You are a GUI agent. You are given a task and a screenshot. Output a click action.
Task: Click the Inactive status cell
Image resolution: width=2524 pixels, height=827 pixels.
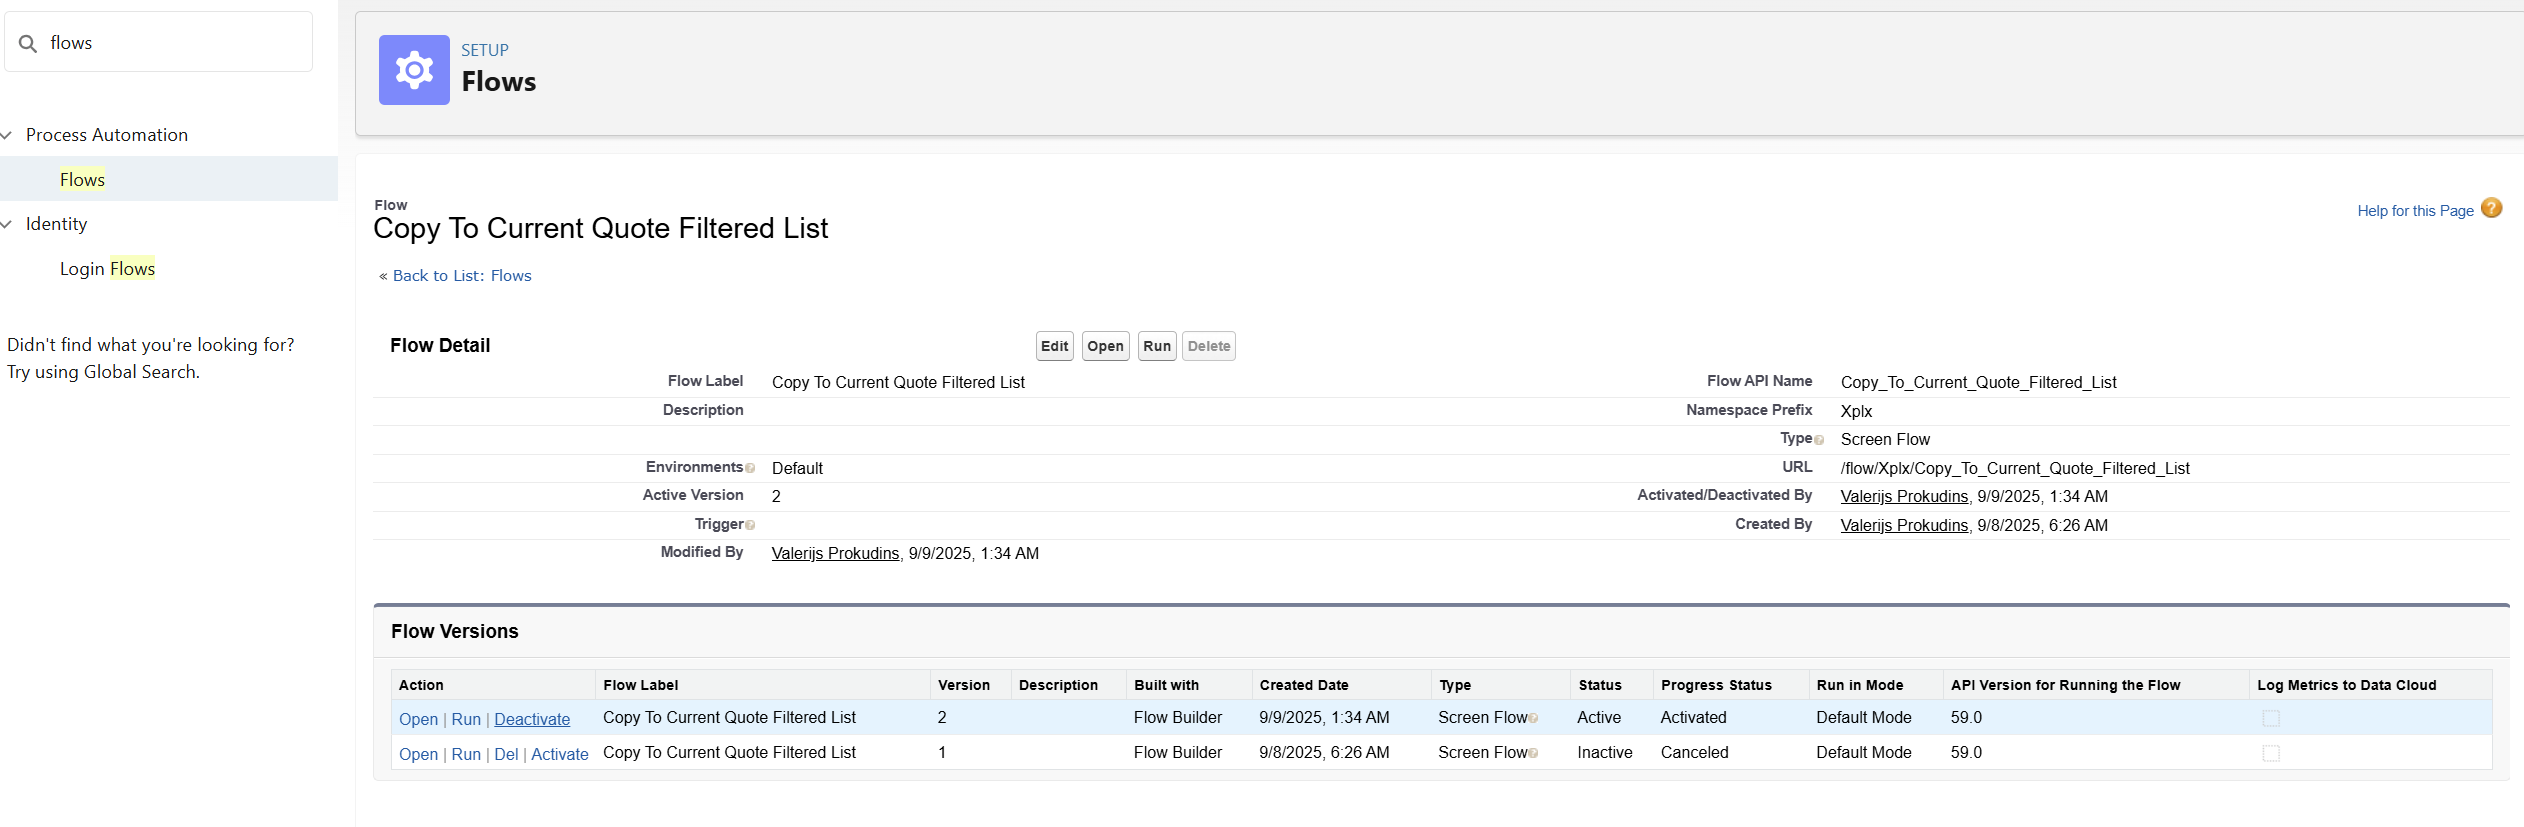click(1605, 753)
